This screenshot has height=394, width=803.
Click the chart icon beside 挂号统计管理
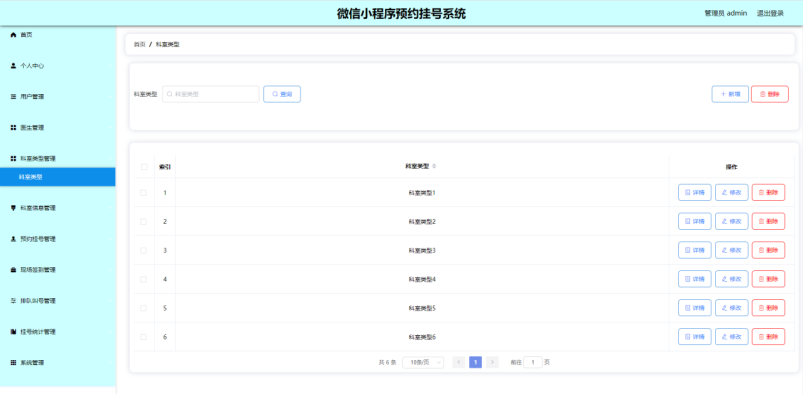(13, 331)
